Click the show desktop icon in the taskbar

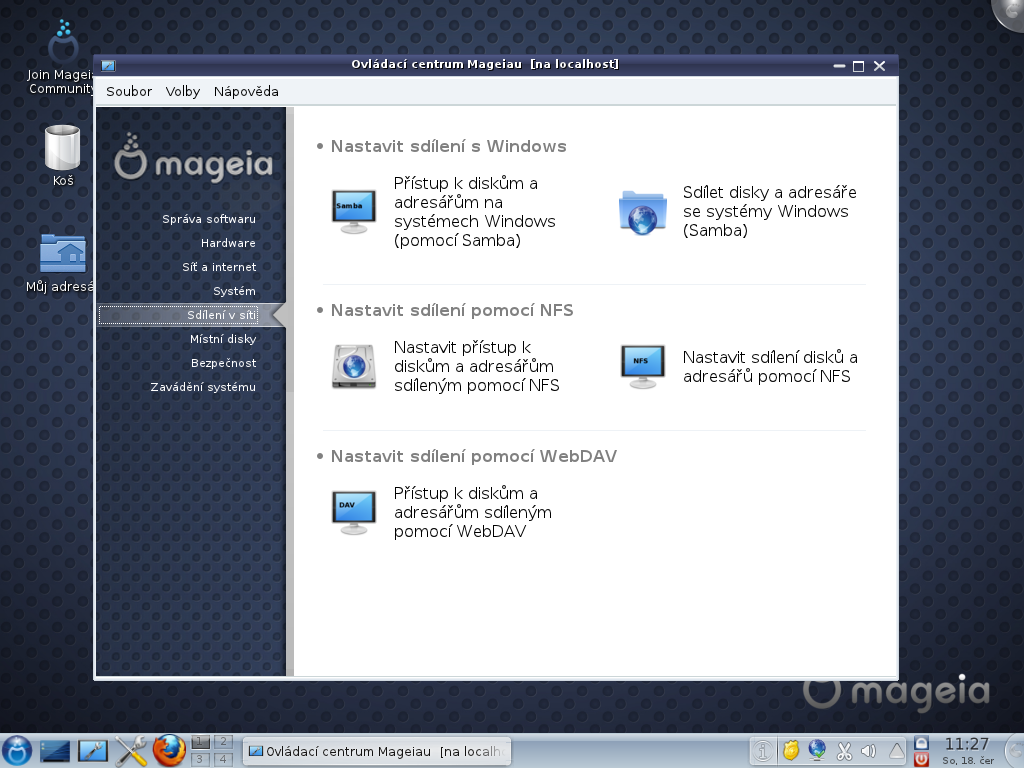point(55,751)
